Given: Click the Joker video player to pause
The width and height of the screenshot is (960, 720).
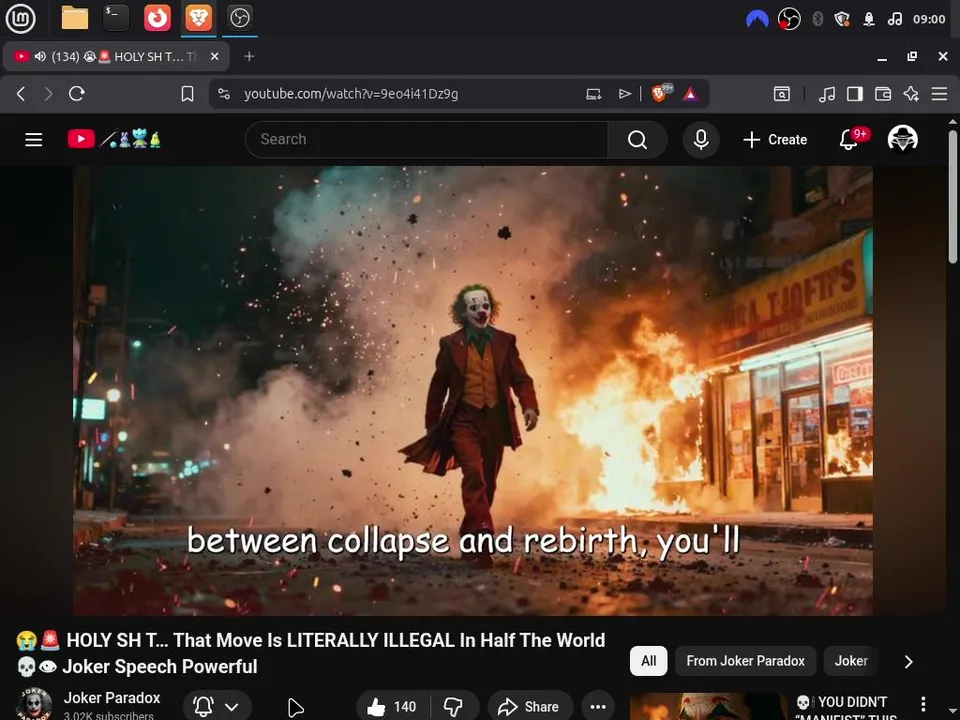Looking at the screenshot, I should click(473, 391).
